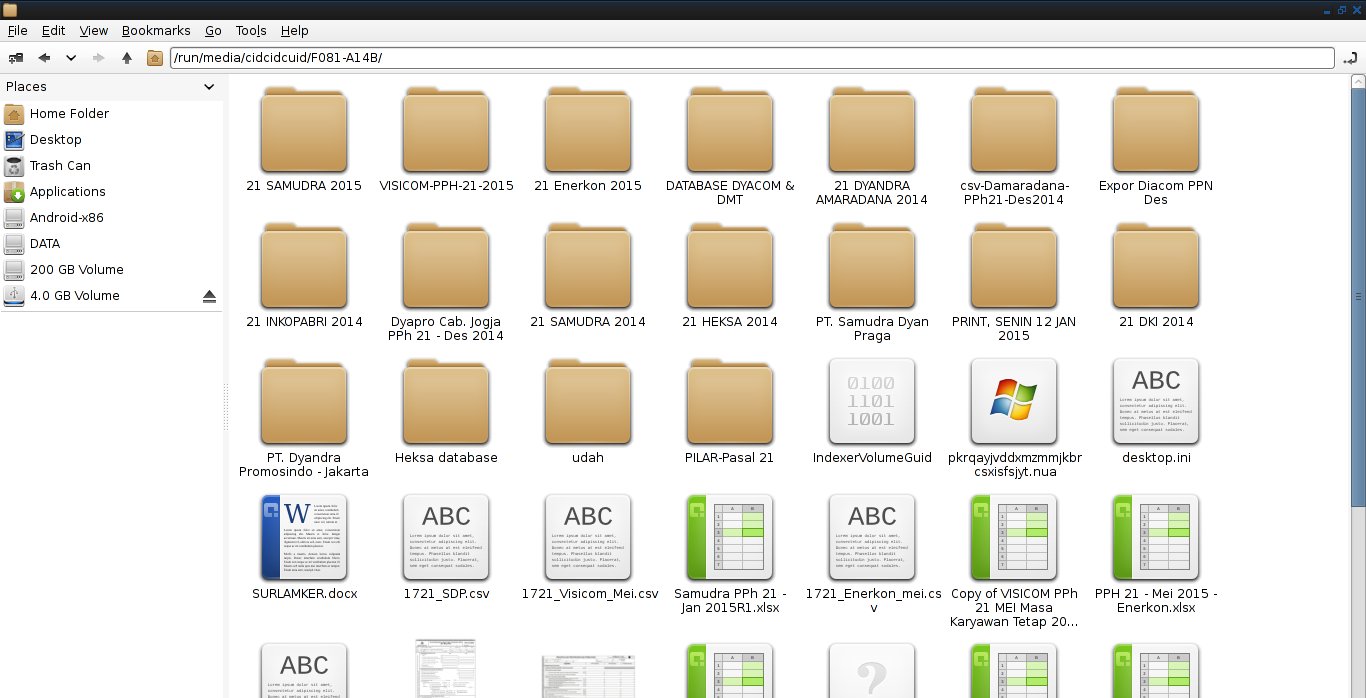
Task: Go up one directory with the up arrow
Action: point(126,58)
